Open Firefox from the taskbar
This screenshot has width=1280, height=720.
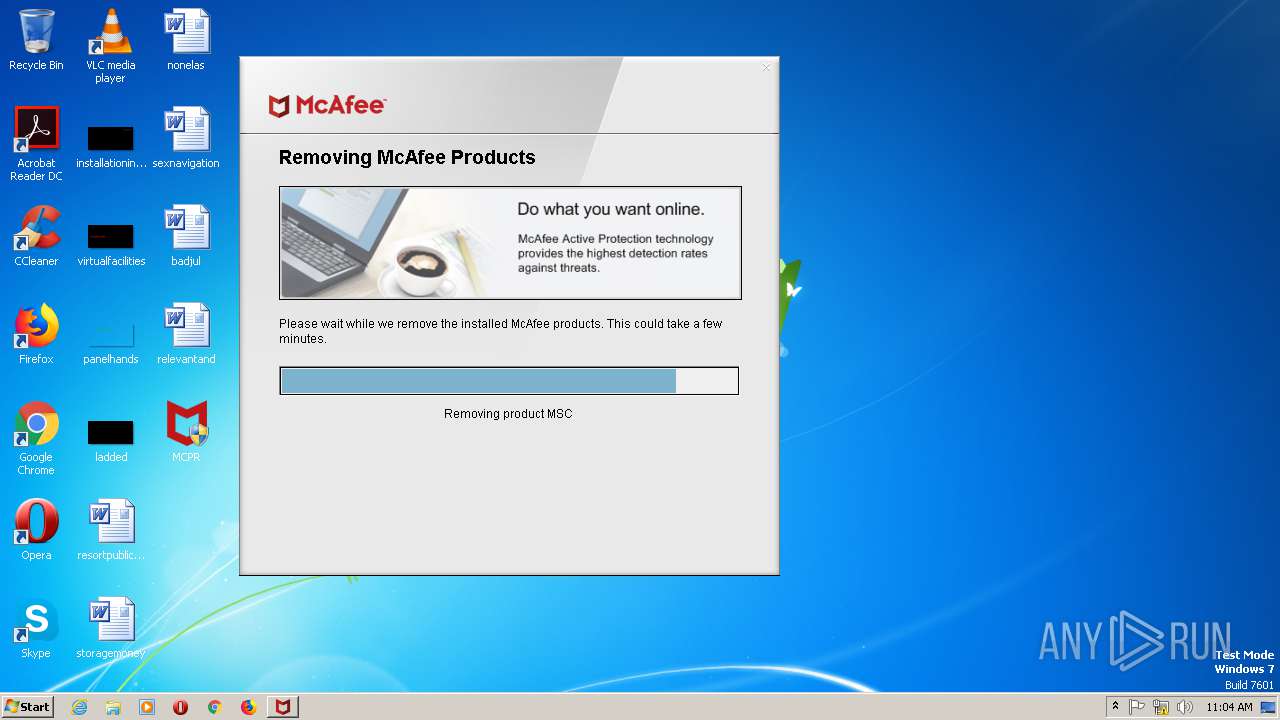tap(248, 707)
